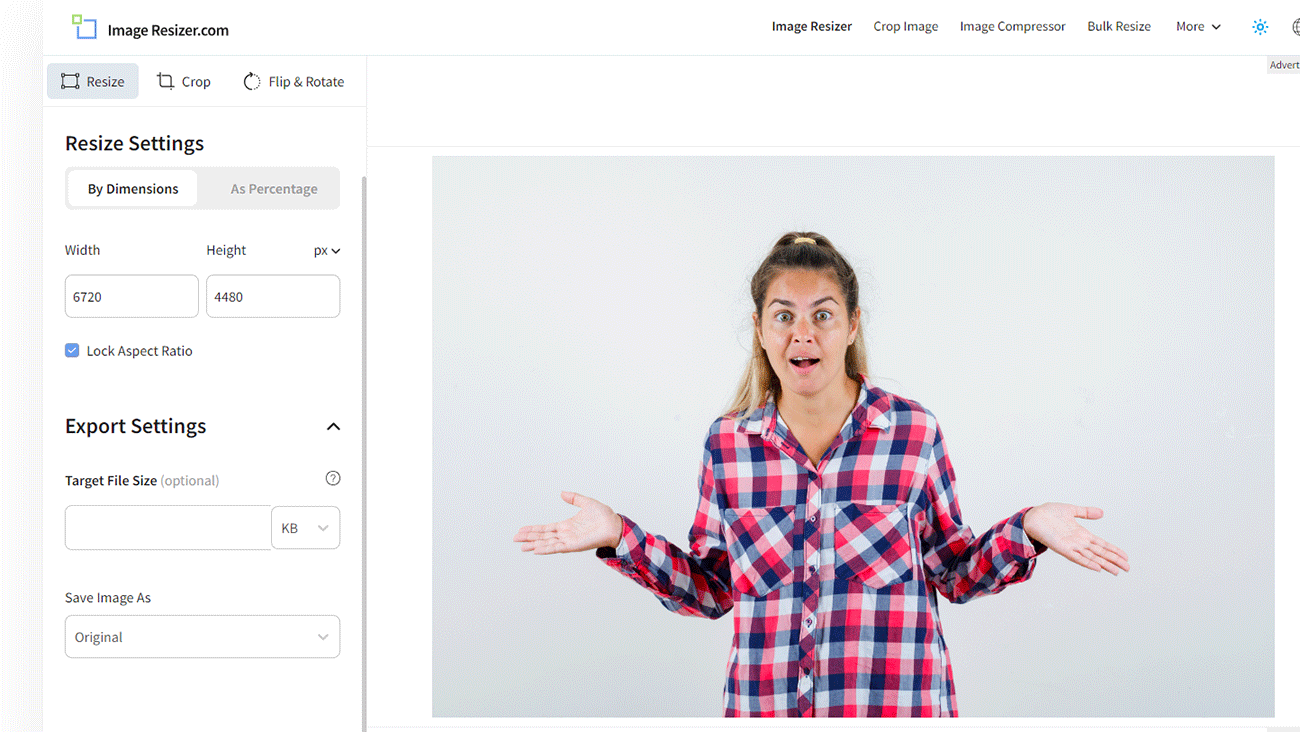Open the Image Resizer nav link
This screenshot has width=1300, height=732.
(812, 27)
